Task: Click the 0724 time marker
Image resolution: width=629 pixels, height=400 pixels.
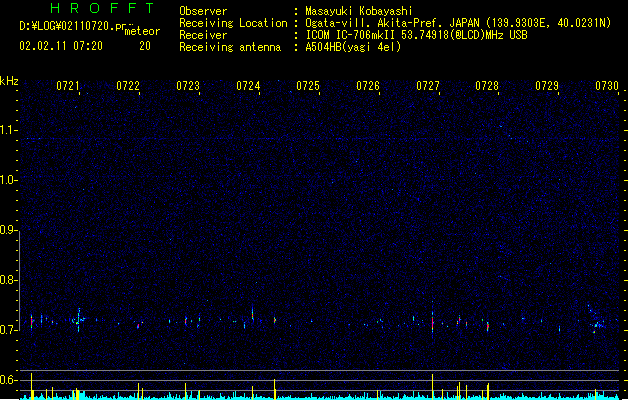Action: (x=248, y=86)
